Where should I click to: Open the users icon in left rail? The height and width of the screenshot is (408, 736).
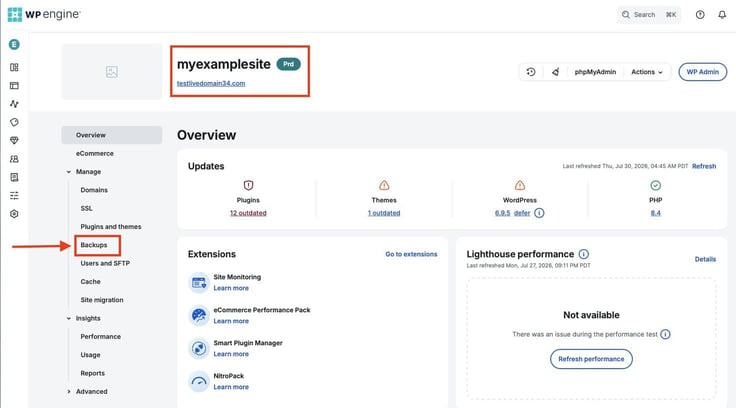pyautogui.click(x=14, y=159)
